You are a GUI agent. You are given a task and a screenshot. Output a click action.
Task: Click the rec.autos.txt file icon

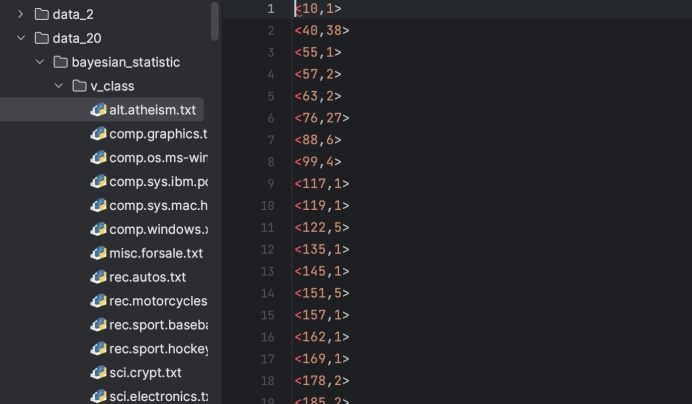(x=98, y=277)
